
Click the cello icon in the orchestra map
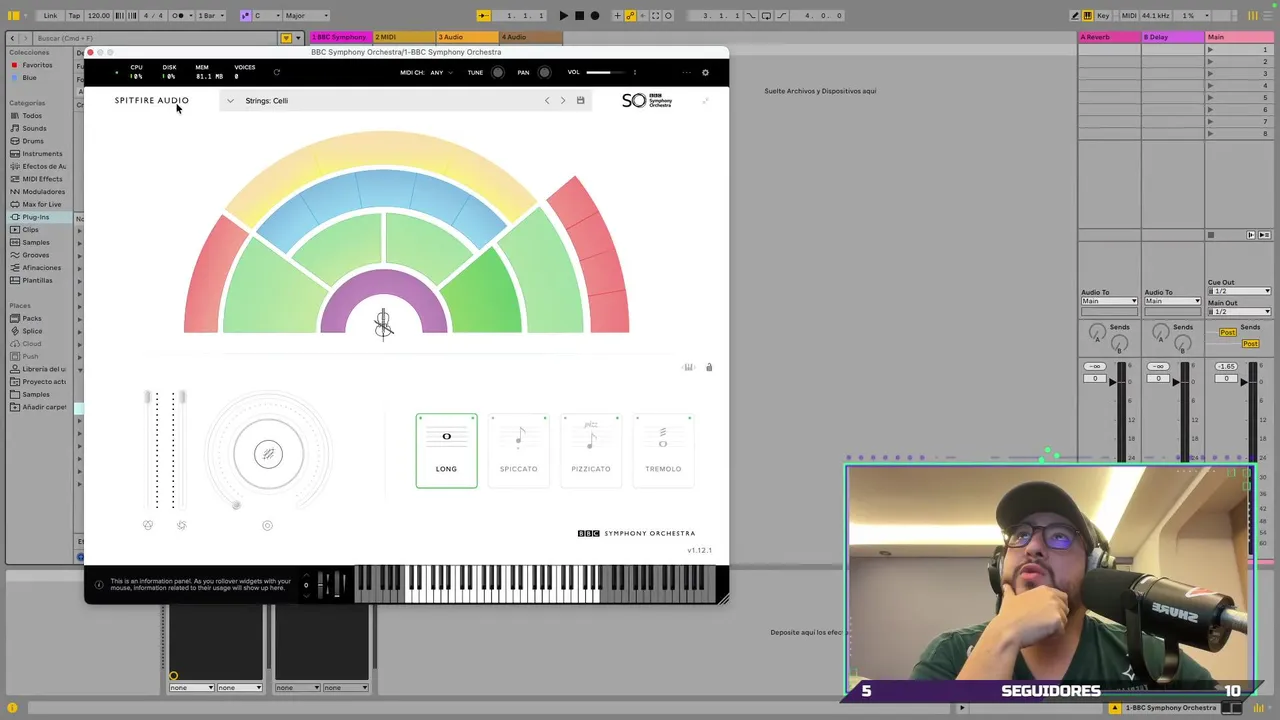pyautogui.click(x=383, y=323)
